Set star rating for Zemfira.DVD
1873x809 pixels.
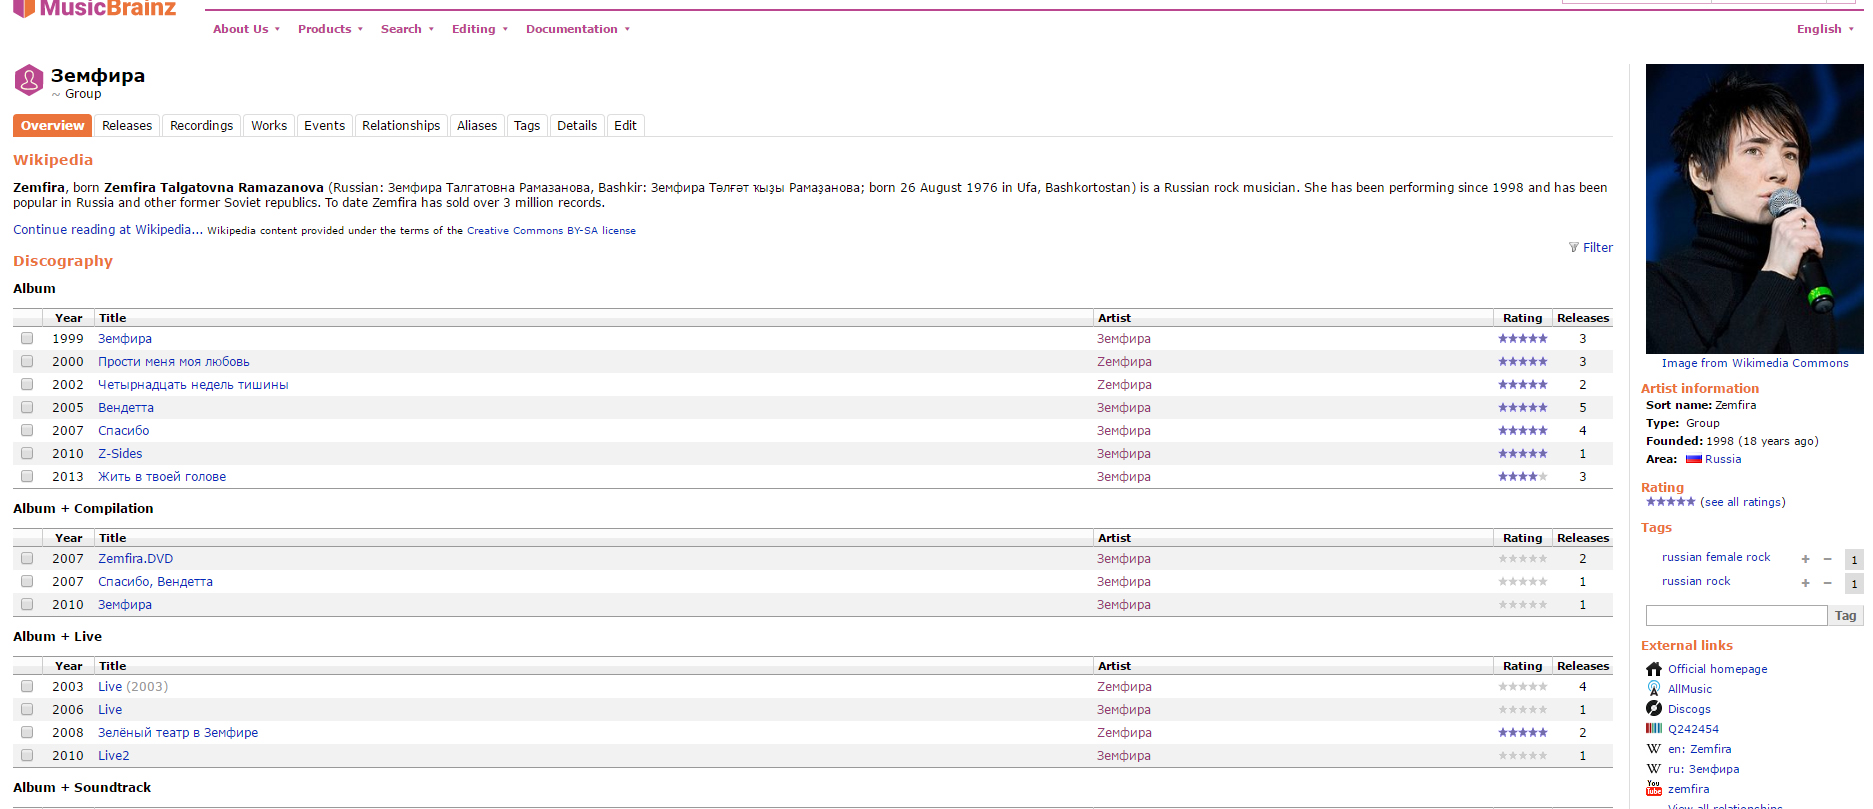[x=1522, y=559]
